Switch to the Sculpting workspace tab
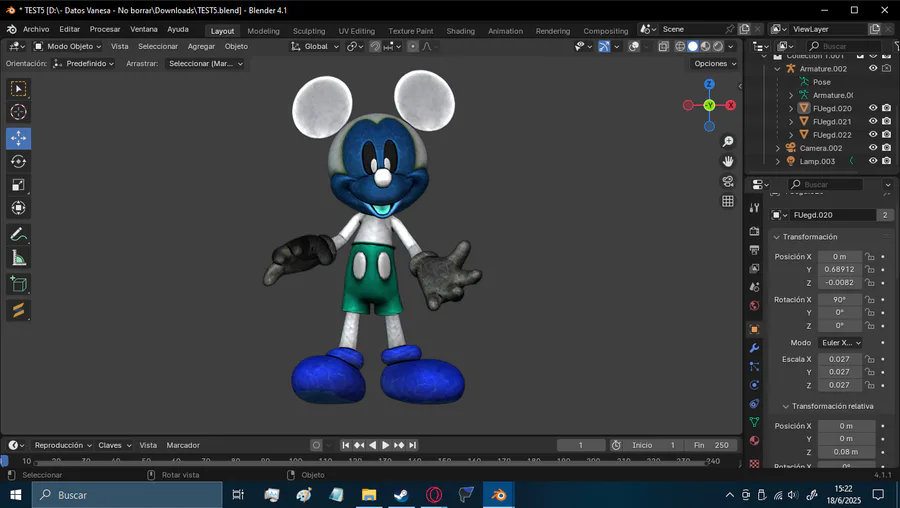The image size is (900, 508). pyautogui.click(x=309, y=31)
